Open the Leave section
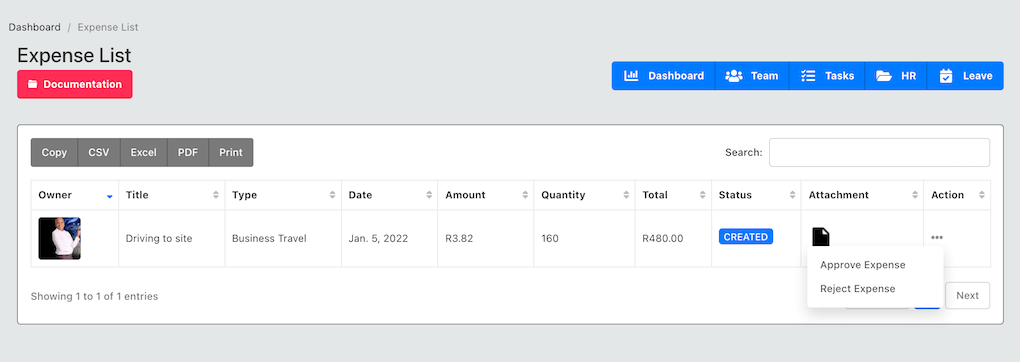1020x362 pixels. pyautogui.click(x=965, y=76)
